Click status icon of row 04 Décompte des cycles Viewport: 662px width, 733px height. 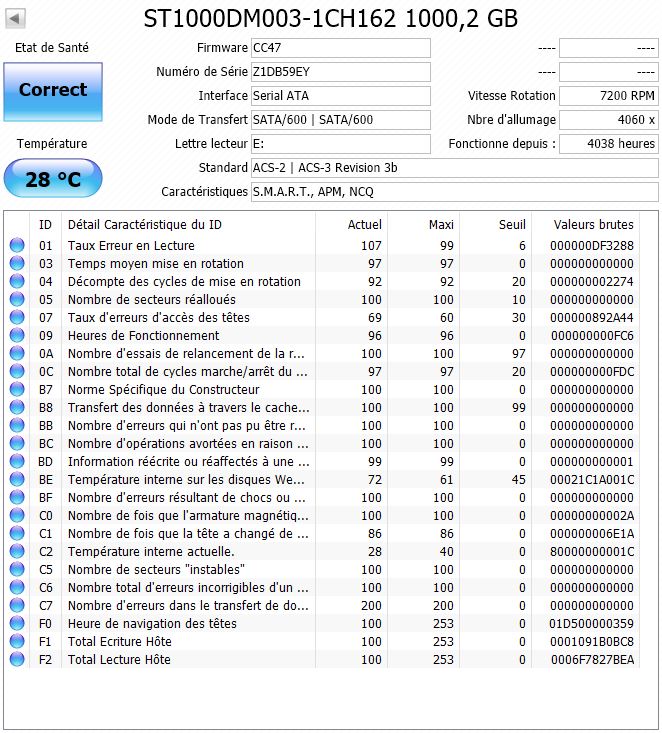[x=17, y=281]
